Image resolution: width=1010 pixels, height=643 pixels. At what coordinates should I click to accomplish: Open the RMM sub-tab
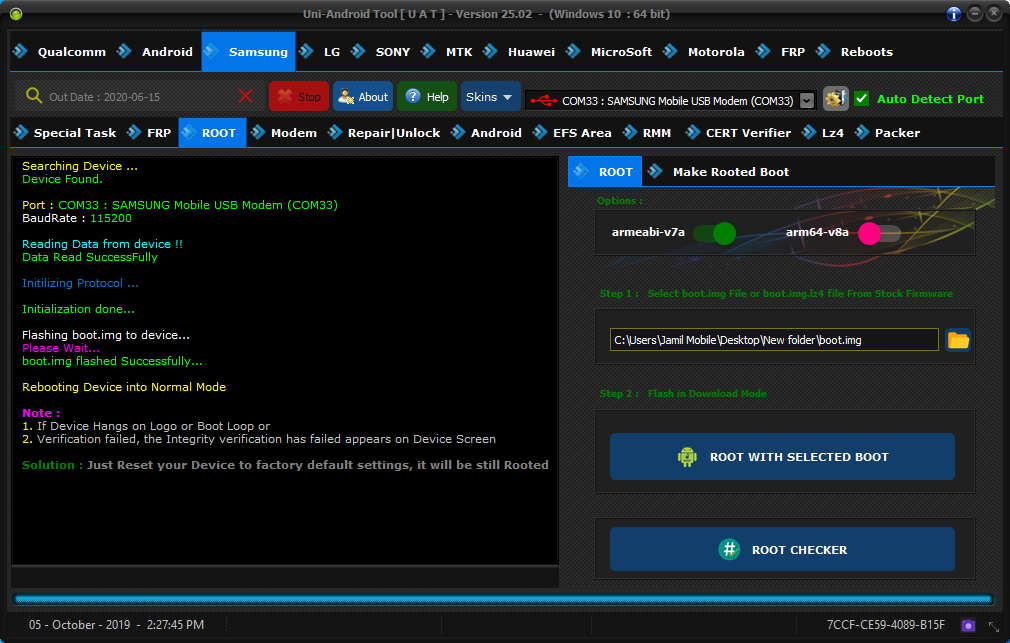[x=647, y=133]
